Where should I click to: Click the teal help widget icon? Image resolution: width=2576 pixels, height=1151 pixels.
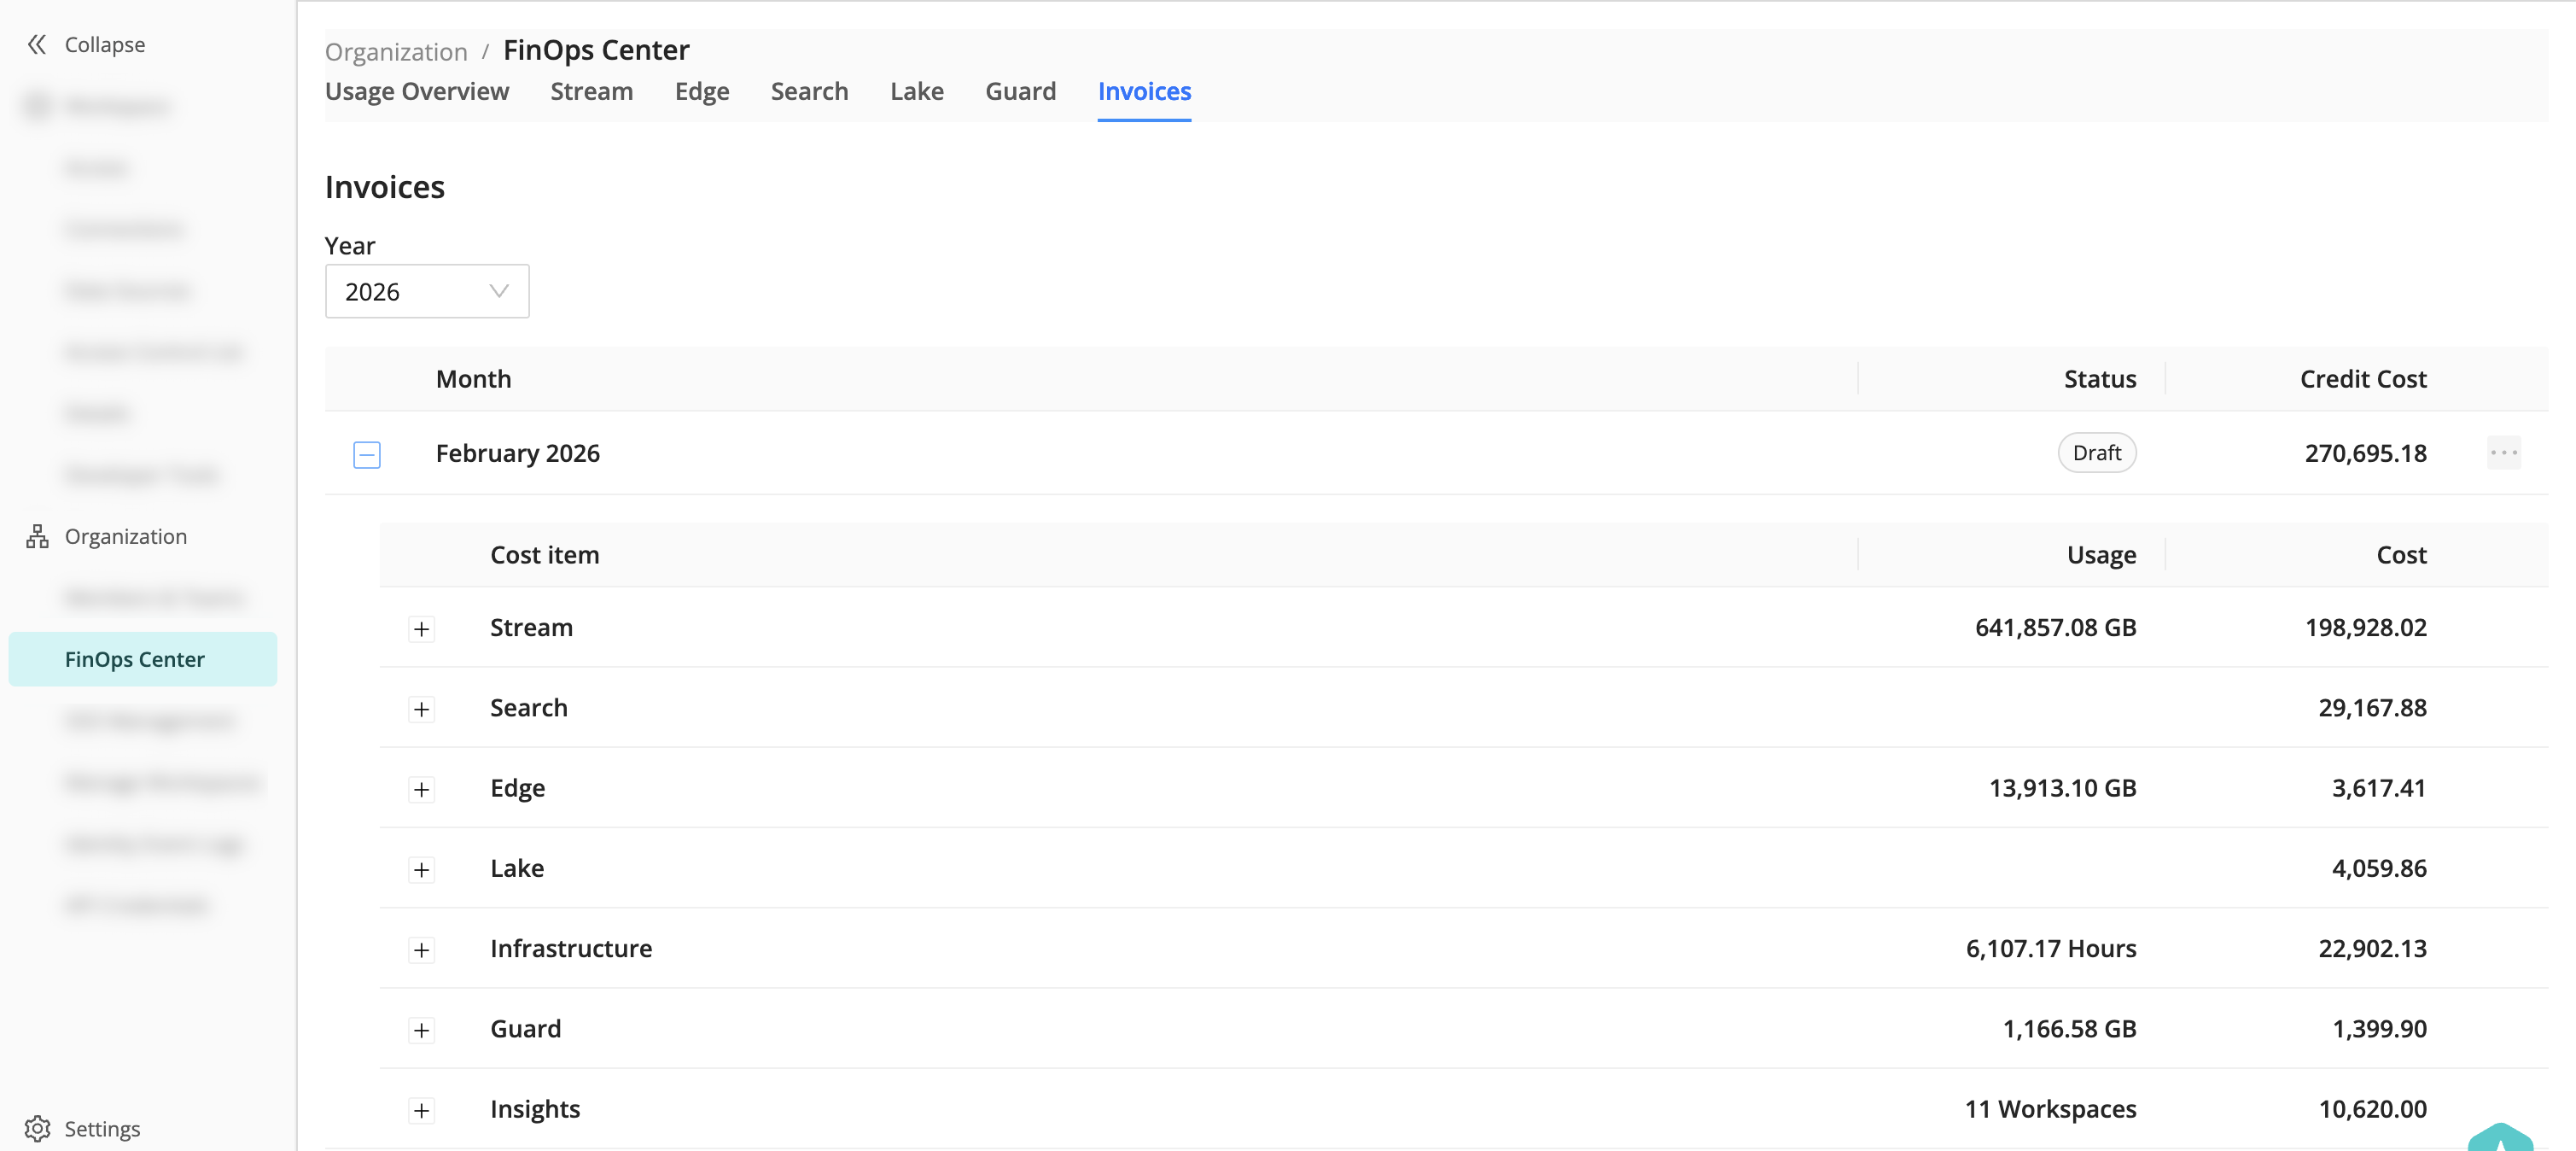[2499, 1139]
